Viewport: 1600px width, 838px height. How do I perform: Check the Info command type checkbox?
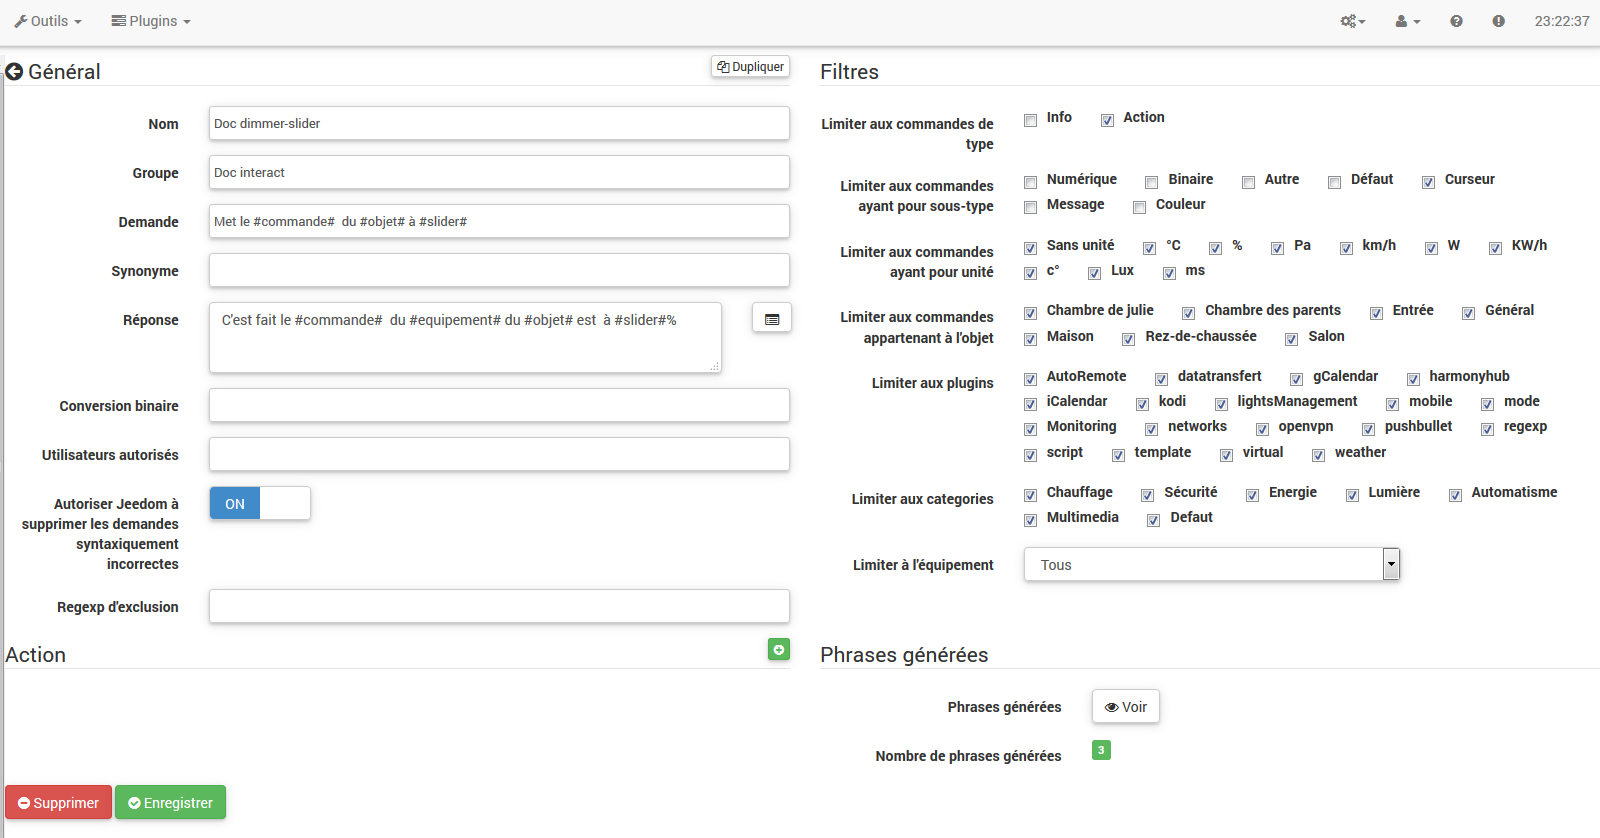pos(1030,120)
